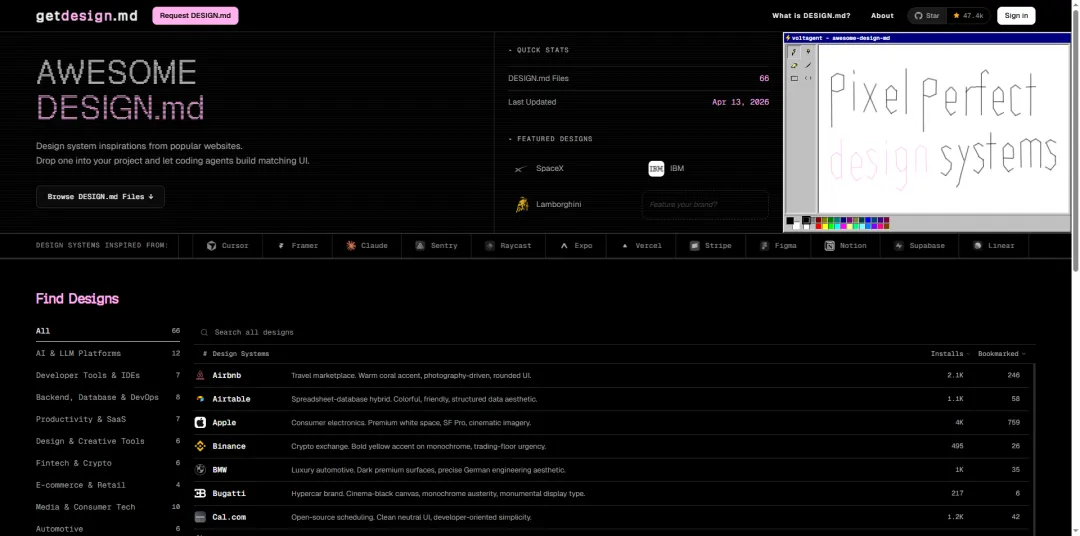Click the paint widget title bar
Viewport: 1080px width, 536px height.
tap(928, 38)
